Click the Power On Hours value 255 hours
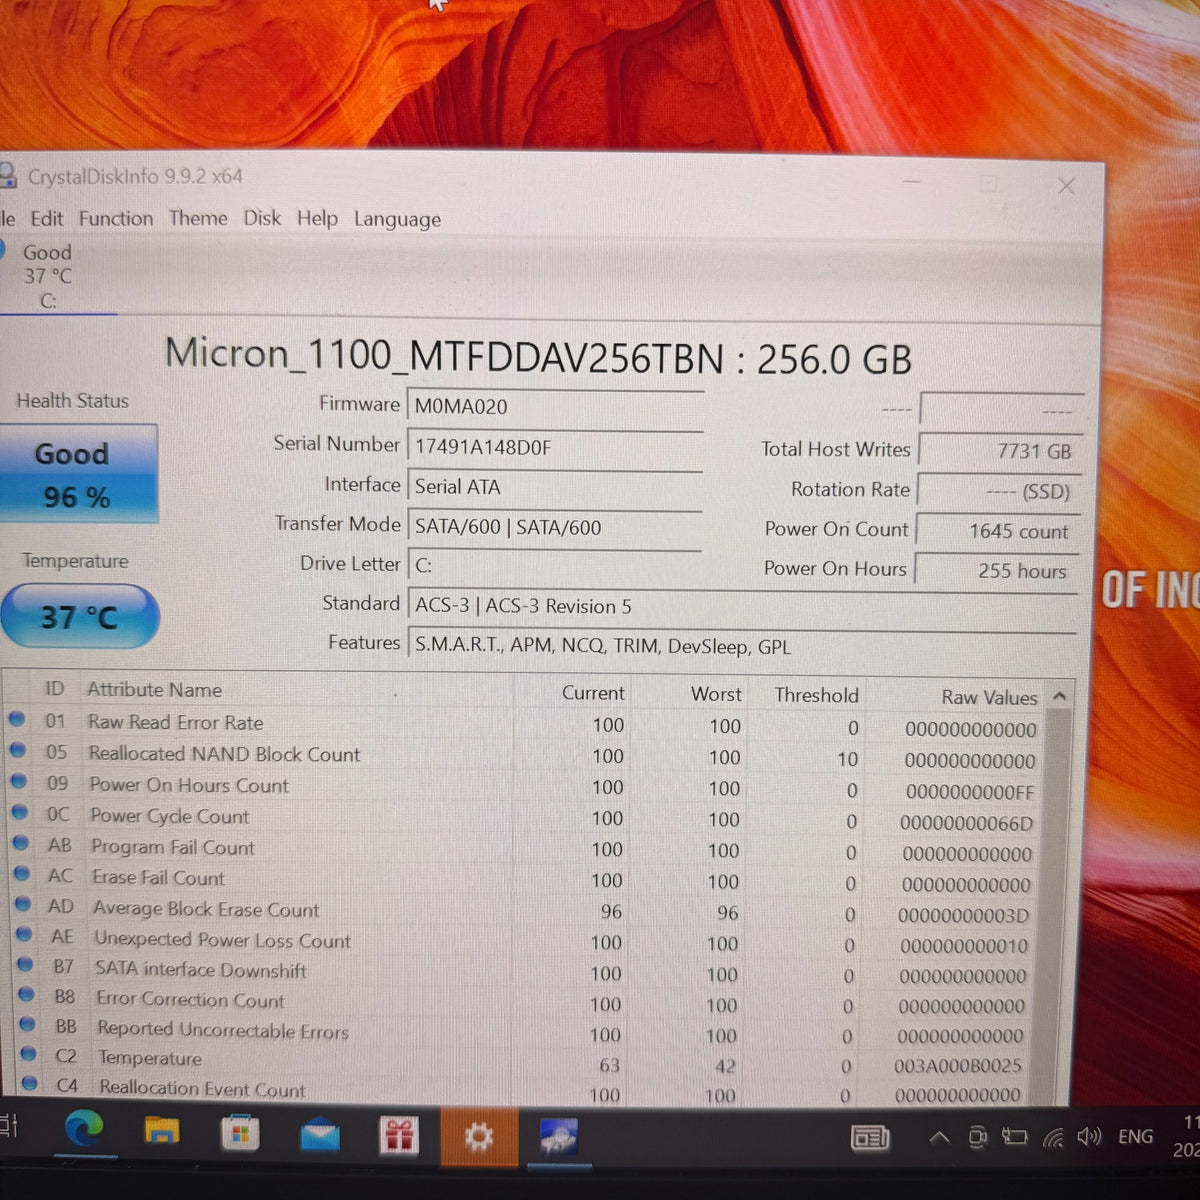 point(998,571)
